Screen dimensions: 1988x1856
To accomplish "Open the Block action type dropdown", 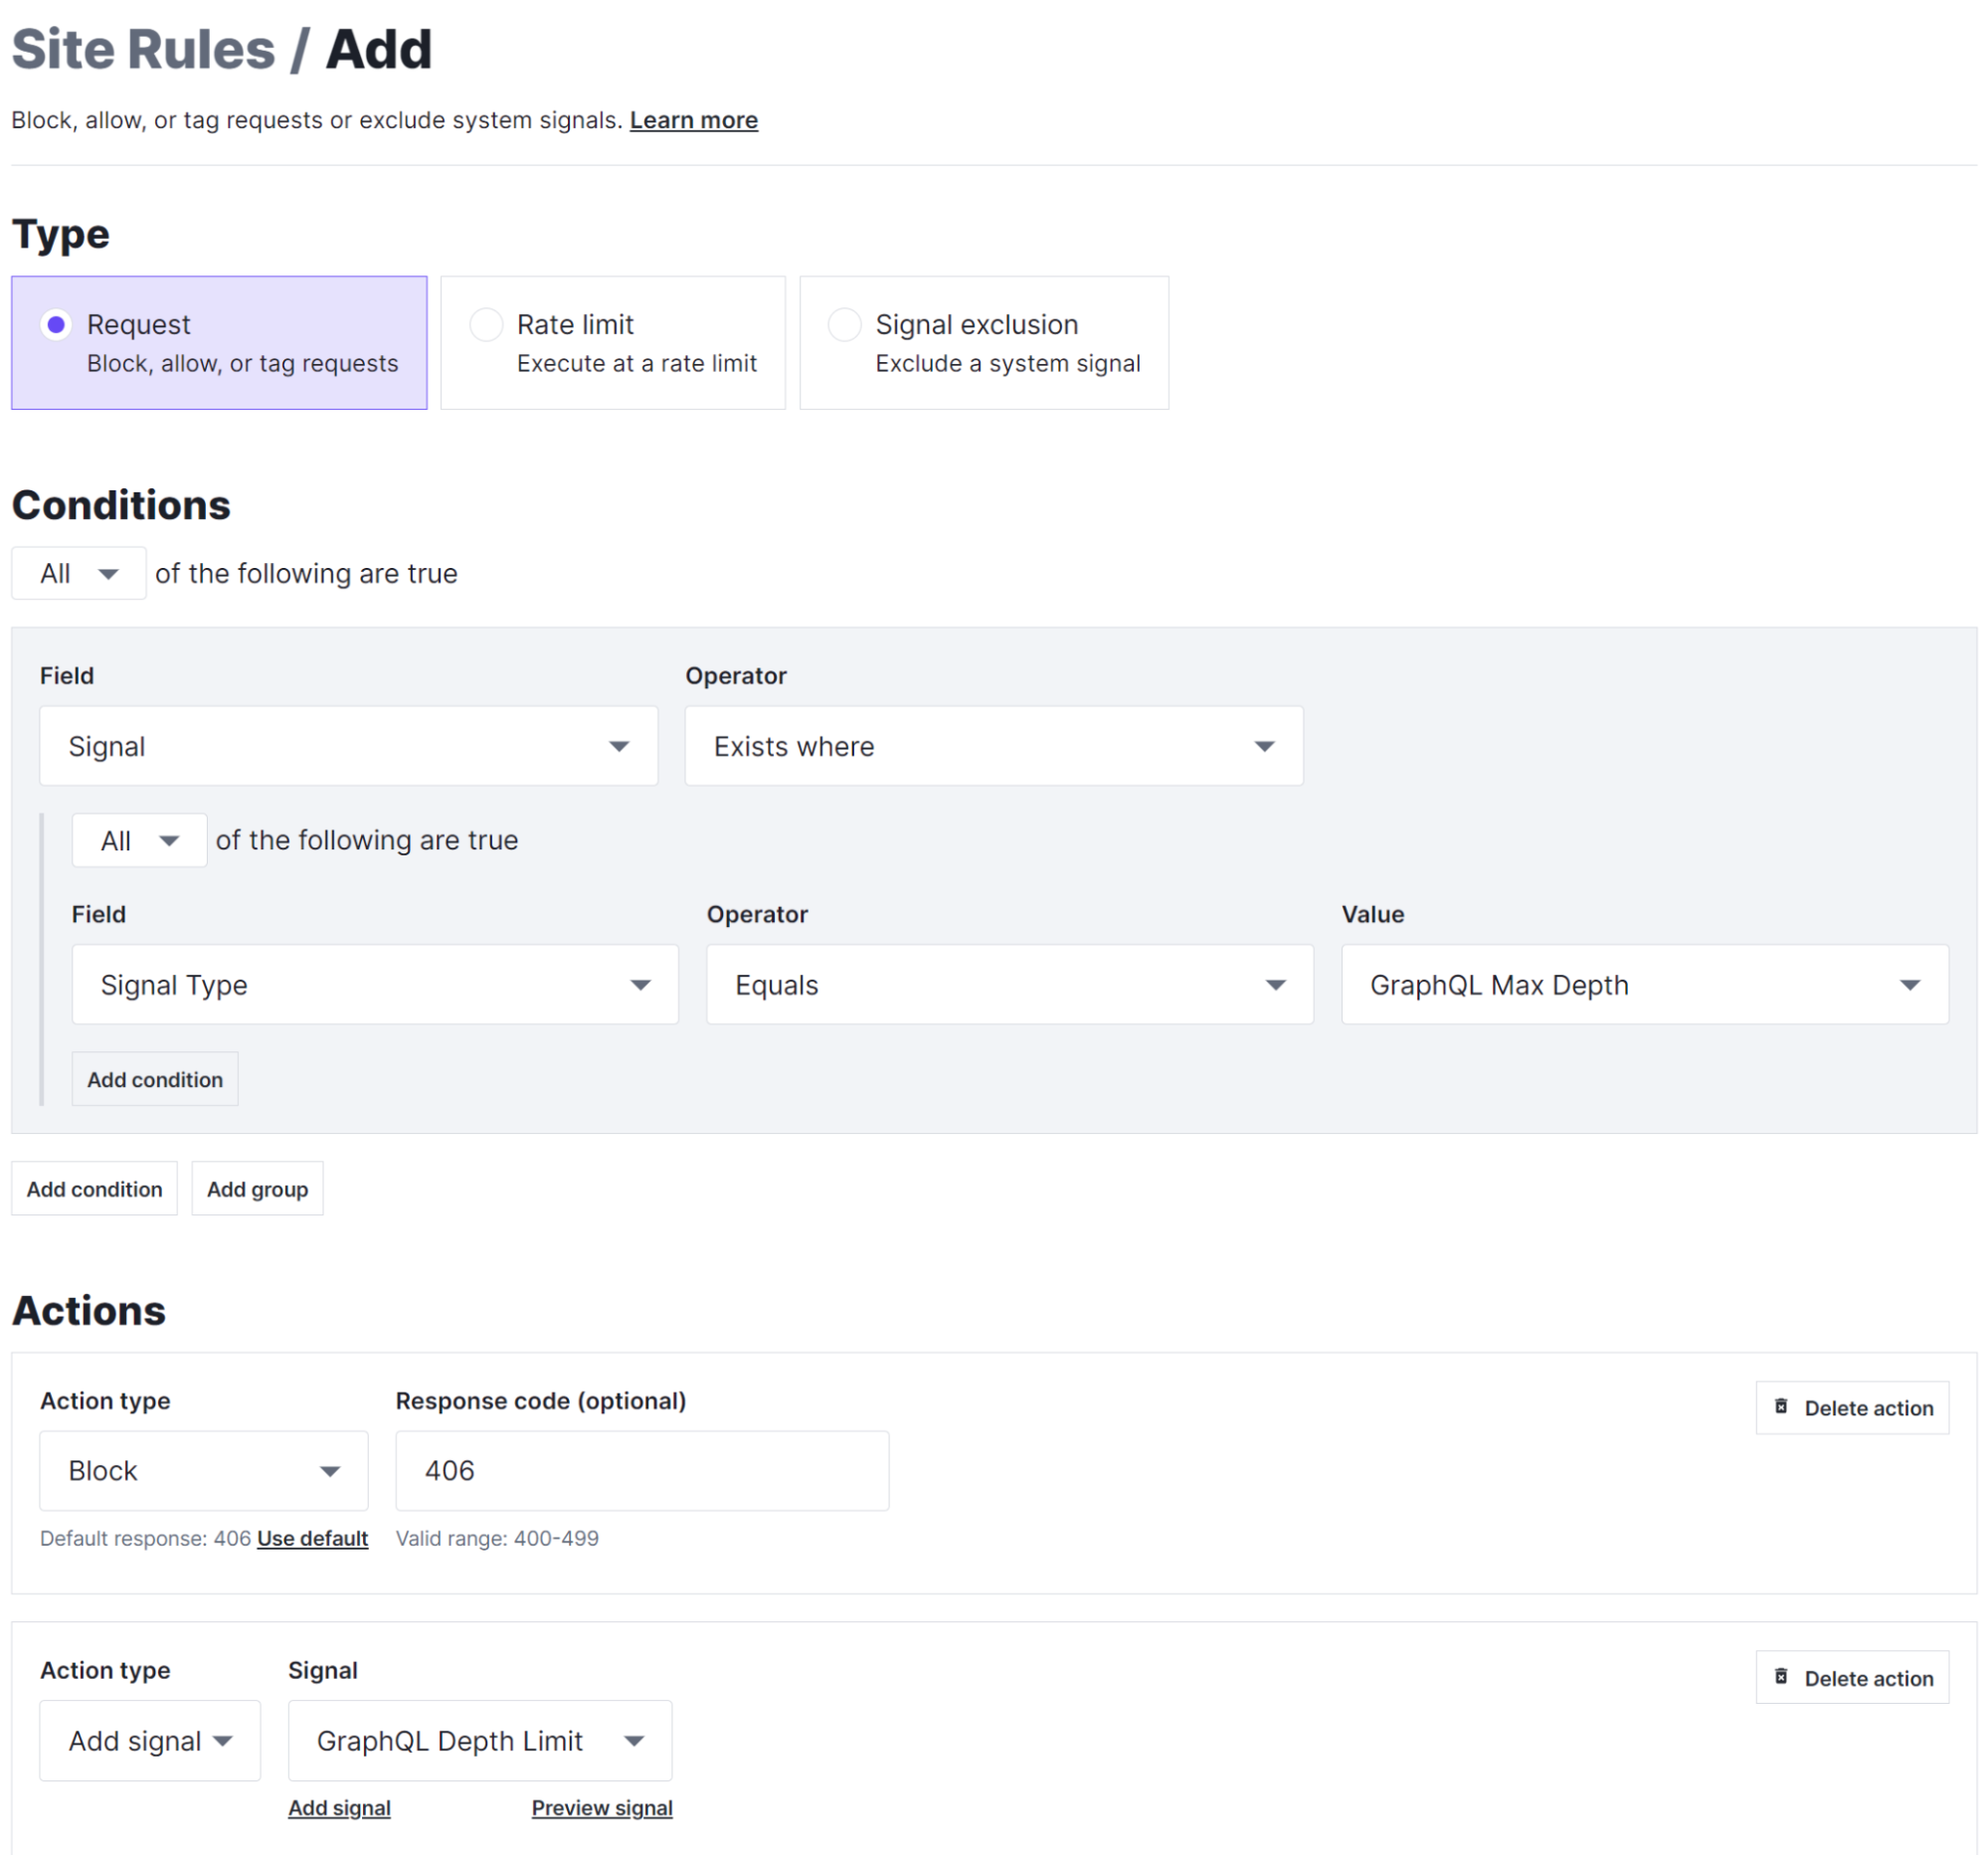I will click(x=204, y=1471).
